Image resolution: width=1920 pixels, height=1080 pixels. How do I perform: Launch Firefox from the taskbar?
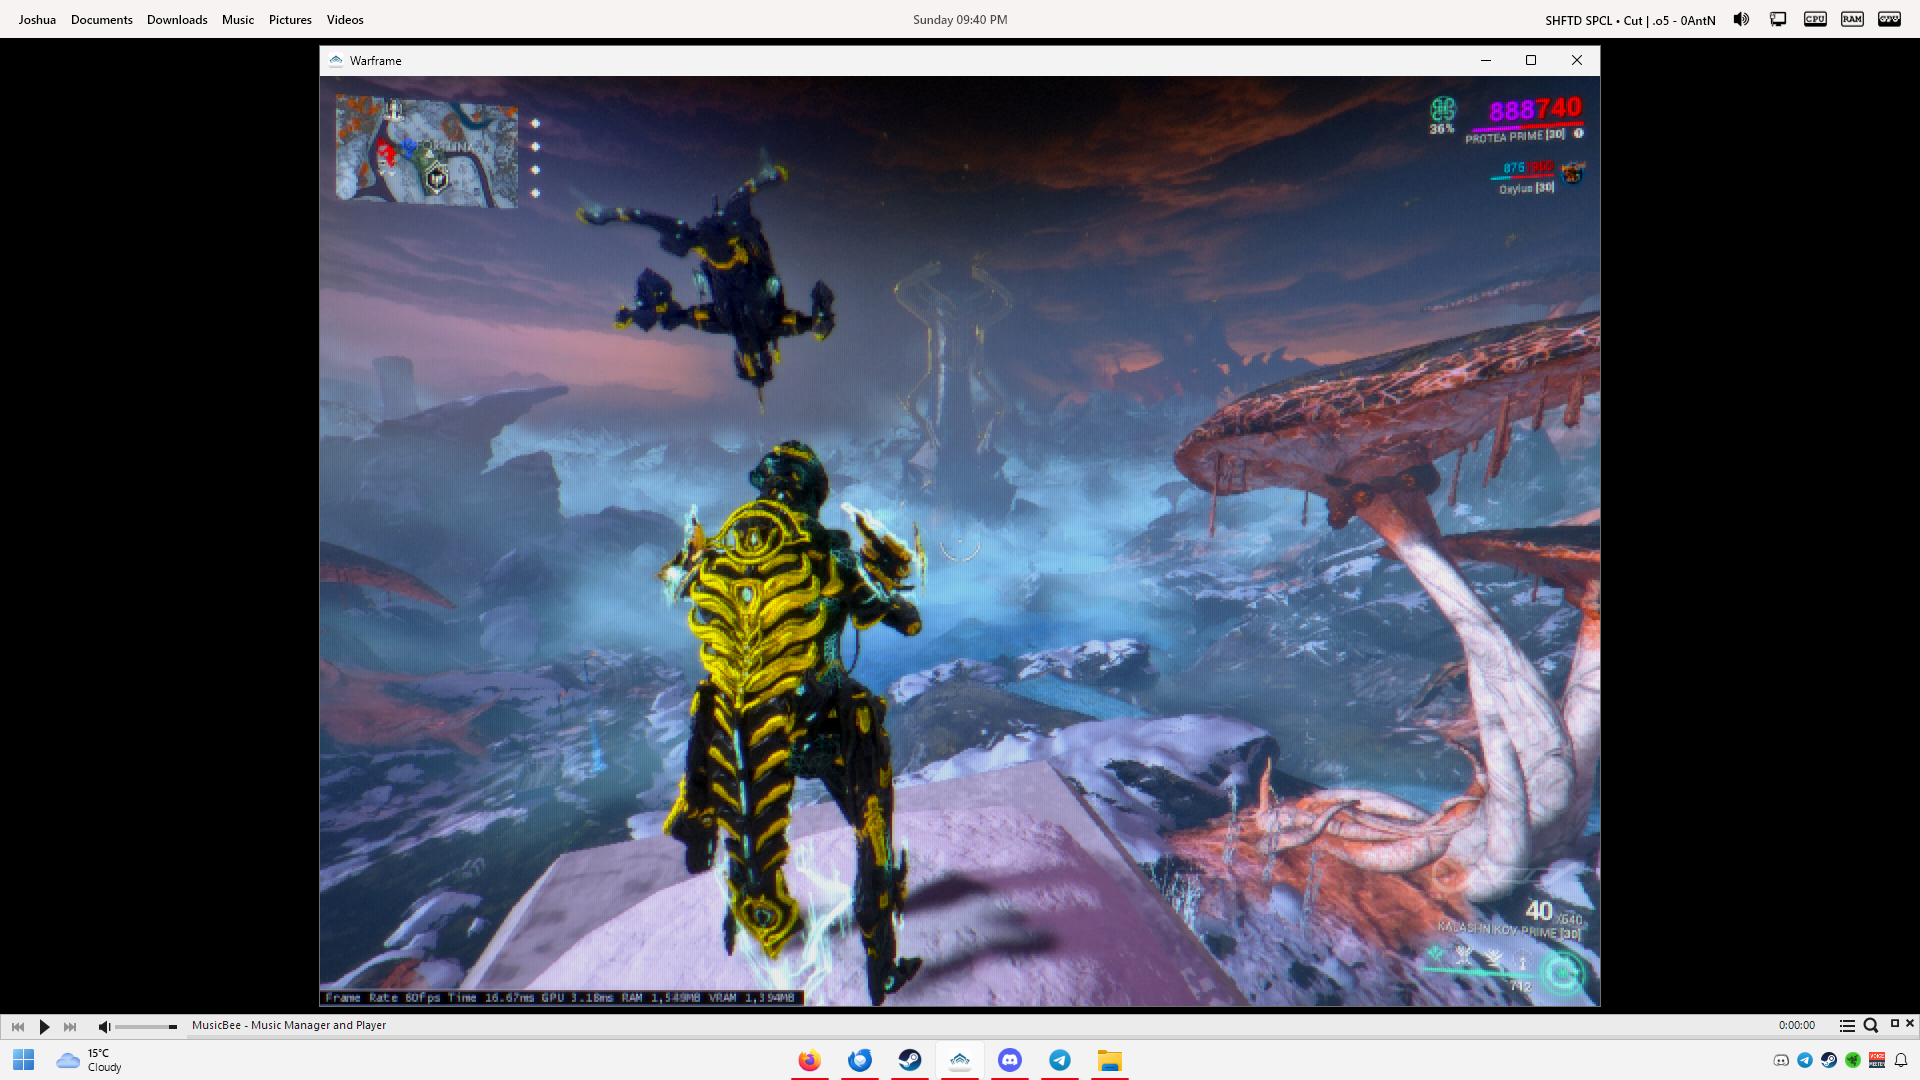tap(810, 1060)
